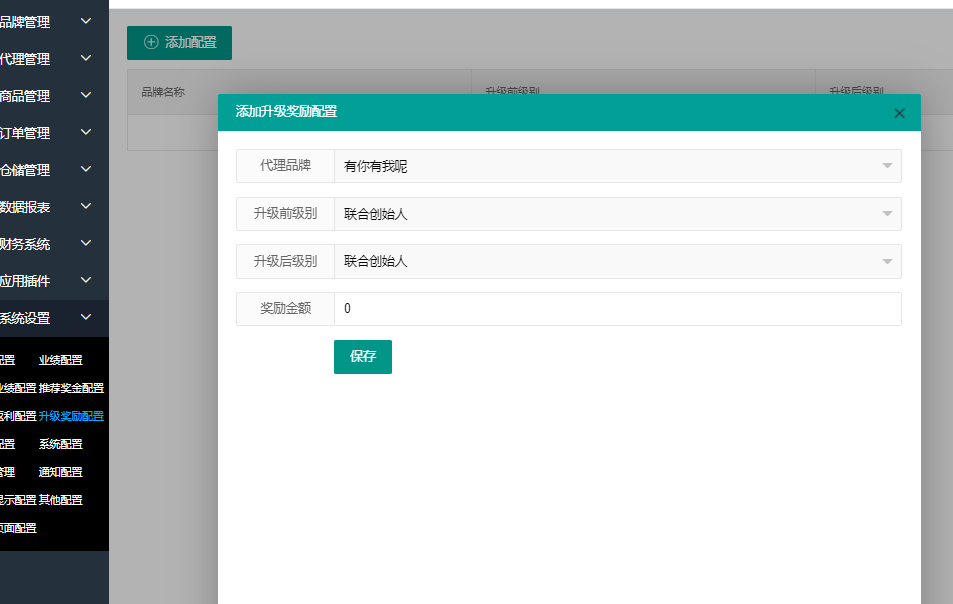Open the 代理品牌 dropdown

click(x=617, y=166)
